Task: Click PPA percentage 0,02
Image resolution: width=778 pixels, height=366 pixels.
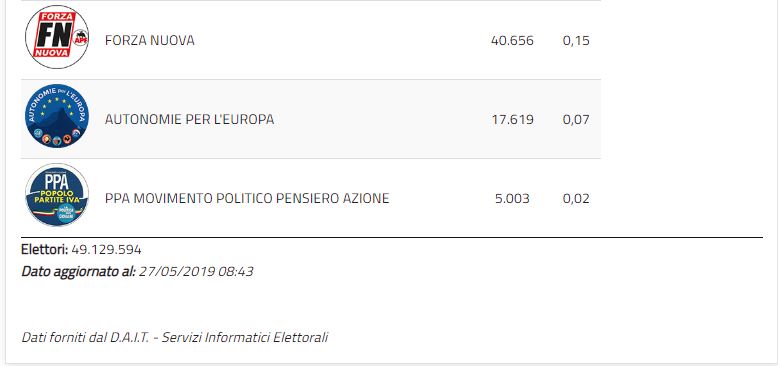Action: pyautogui.click(x=576, y=199)
